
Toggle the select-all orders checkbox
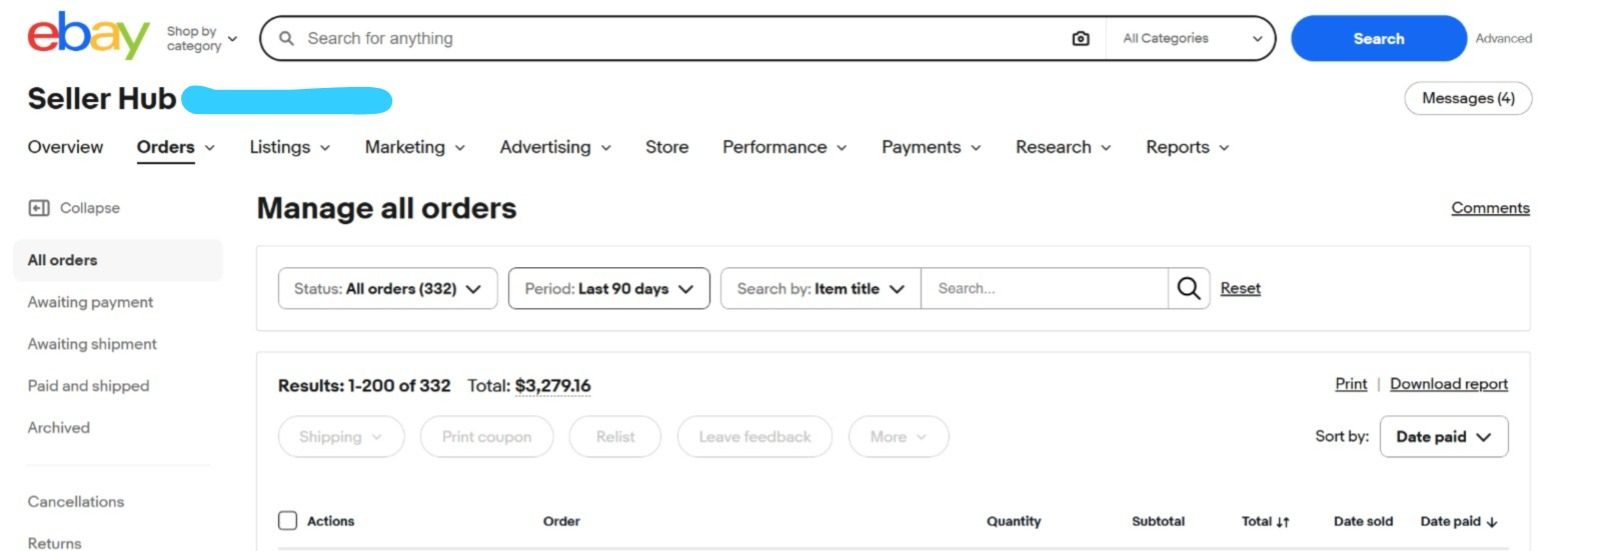[288, 521]
